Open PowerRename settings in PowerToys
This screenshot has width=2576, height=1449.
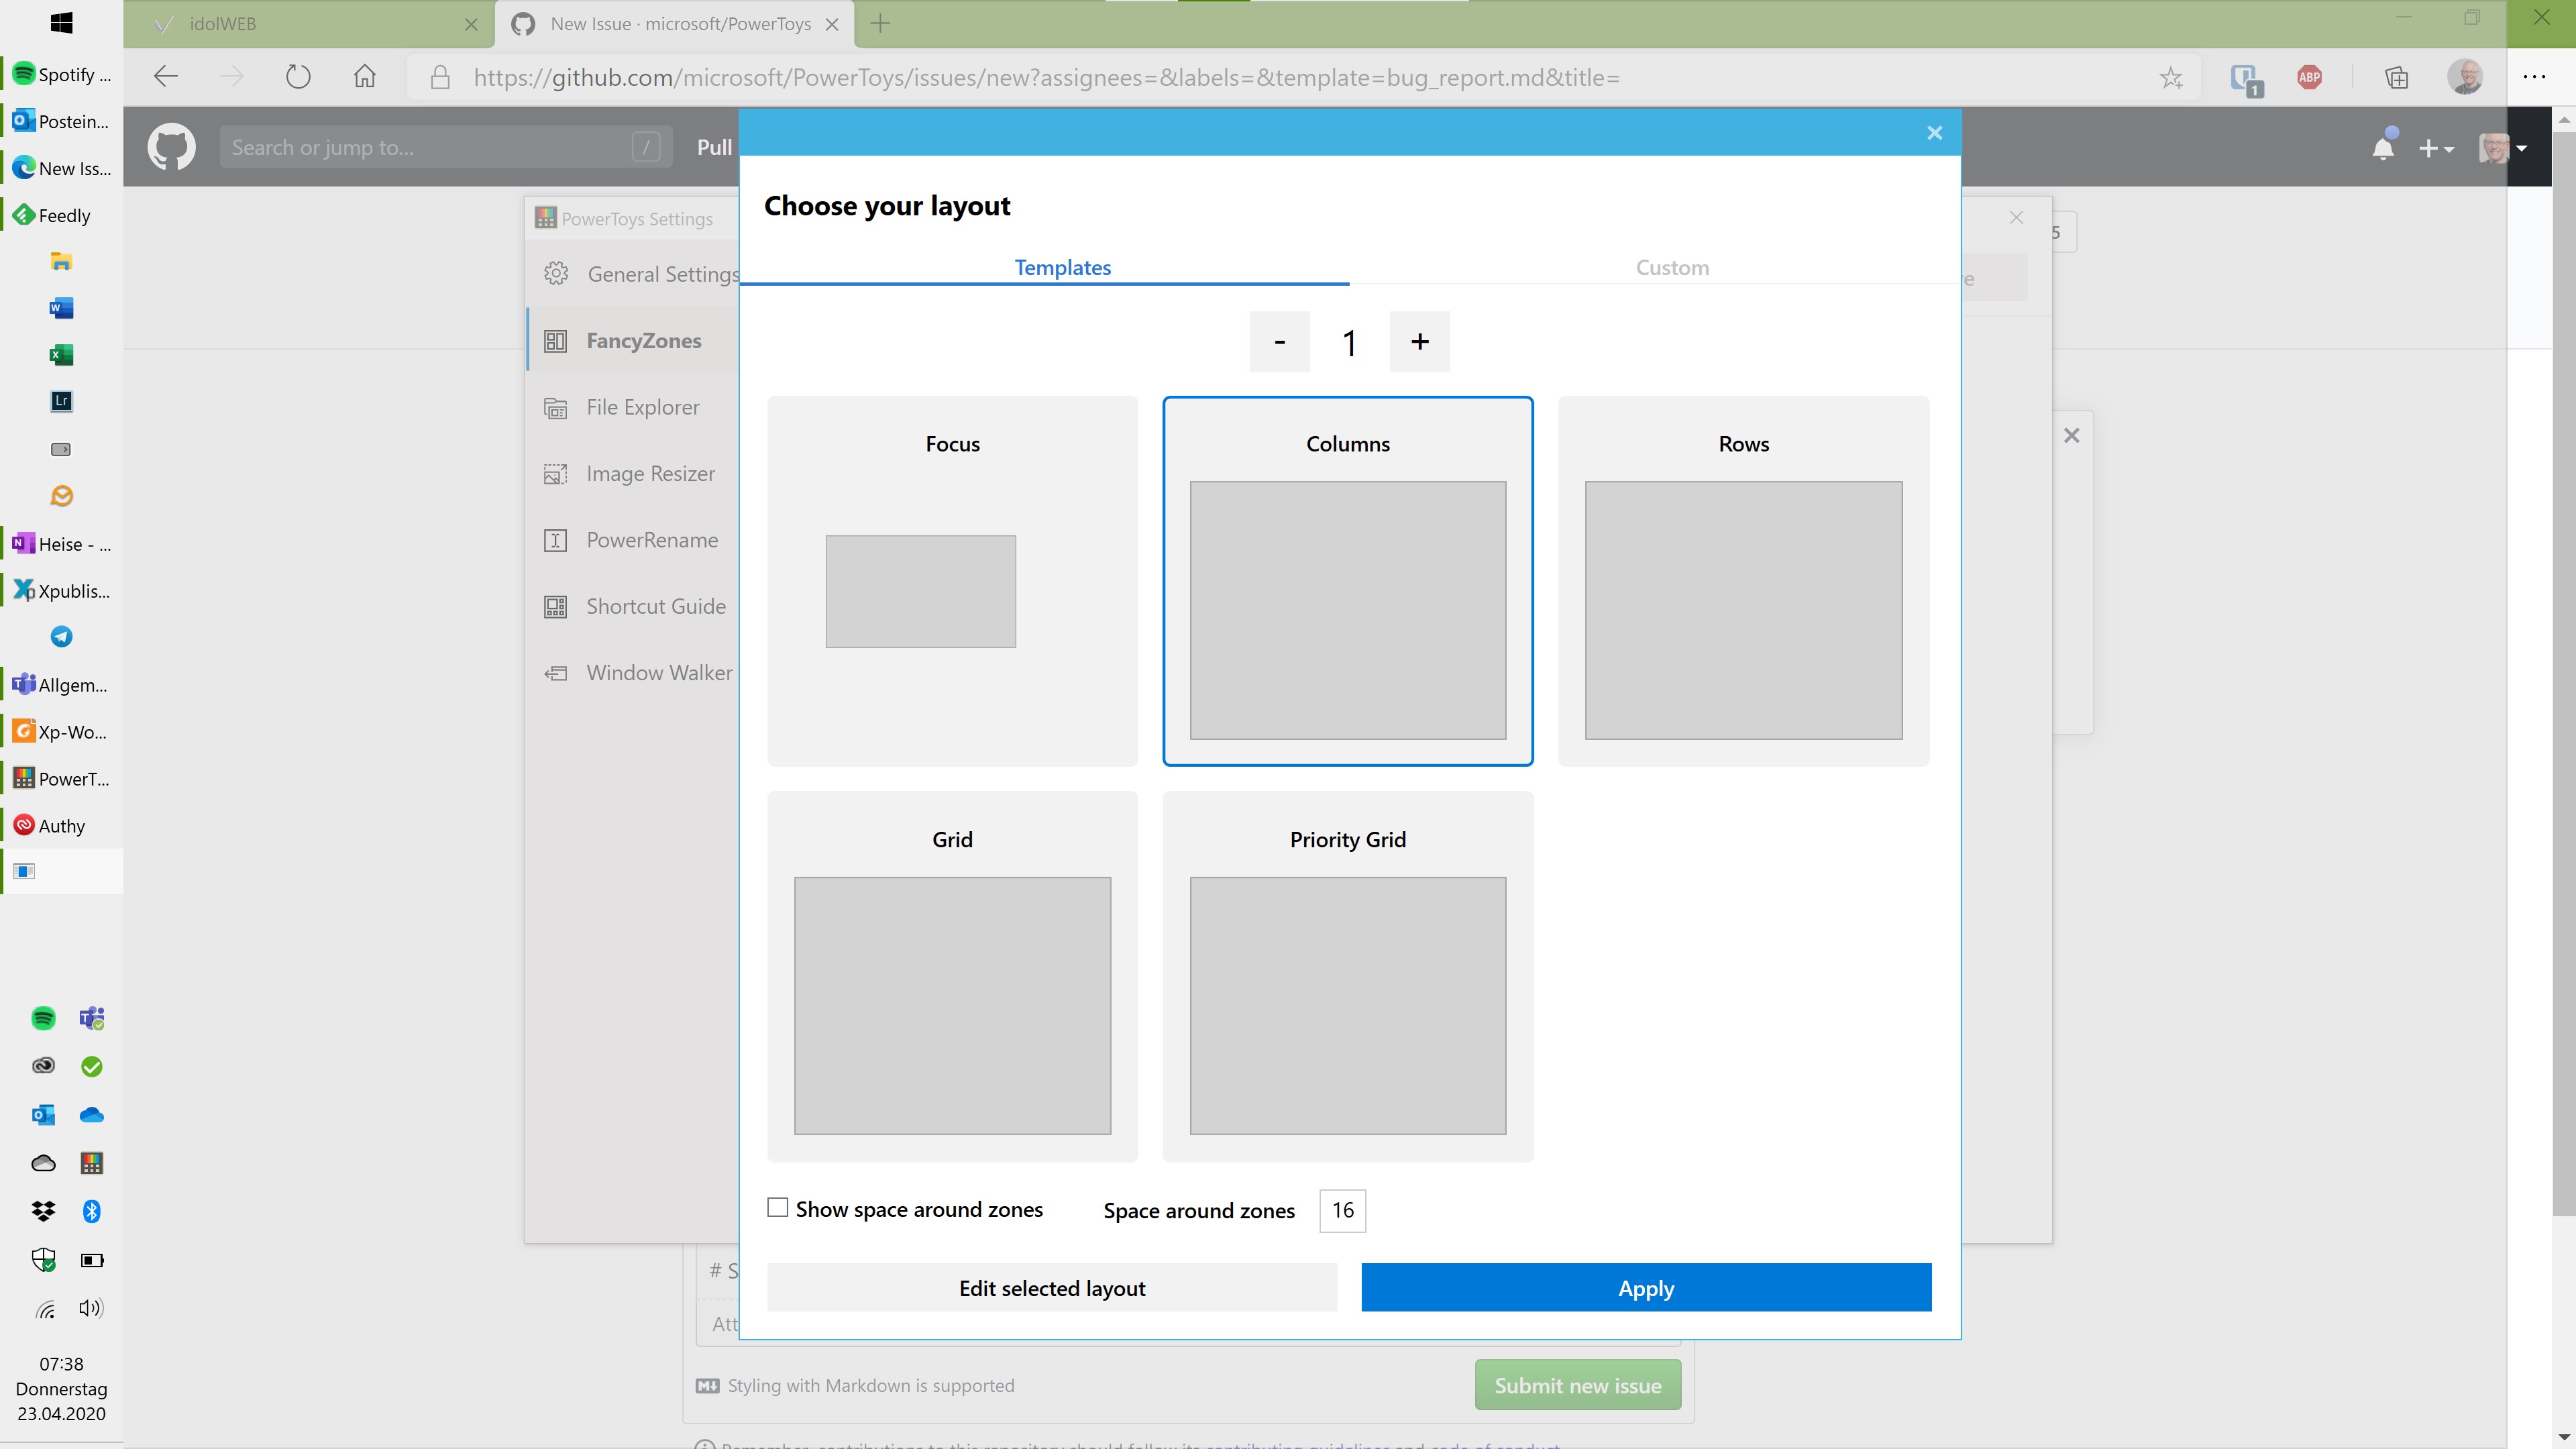click(x=650, y=539)
